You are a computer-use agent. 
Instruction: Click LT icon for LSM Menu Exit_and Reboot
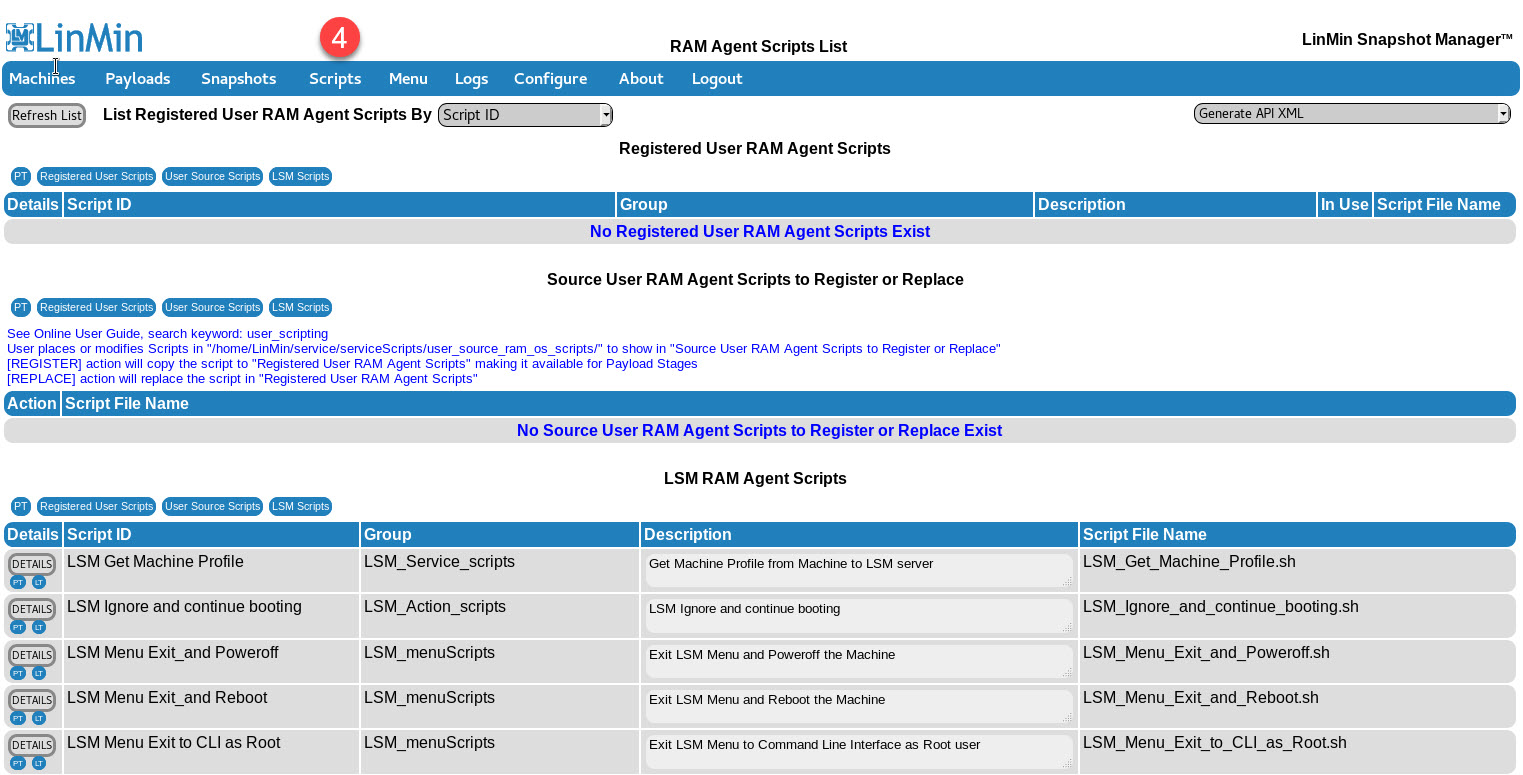pyautogui.click(x=39, y=717)
